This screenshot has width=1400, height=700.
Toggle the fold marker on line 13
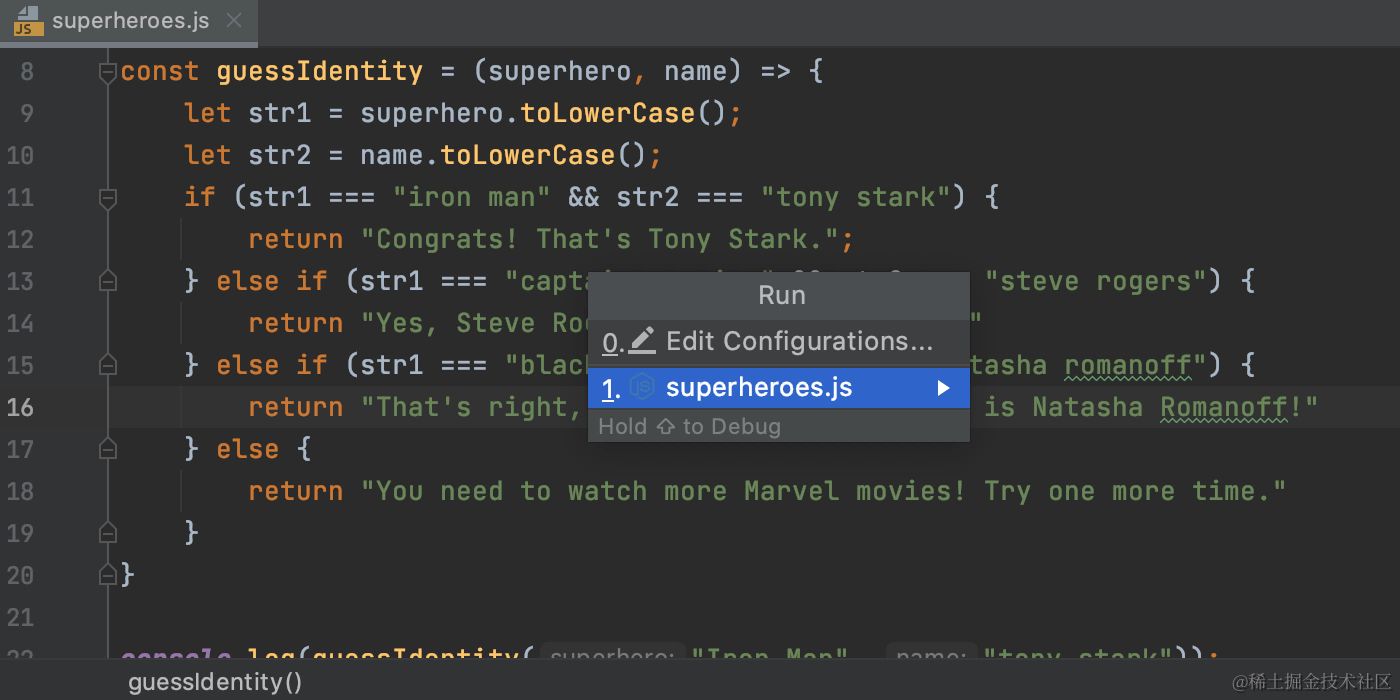pos(108,282)
